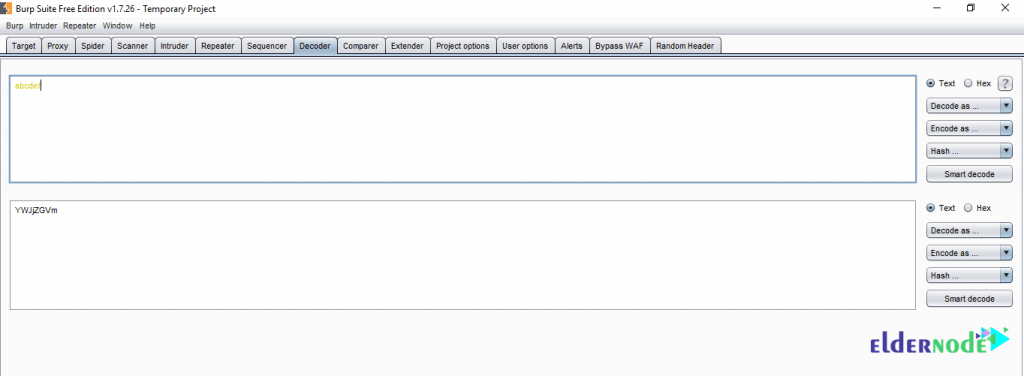Expand the top Encode as dropdown
Image resolution: width=1024 pixels, height=376 pixels.
[x=969, y=129]
